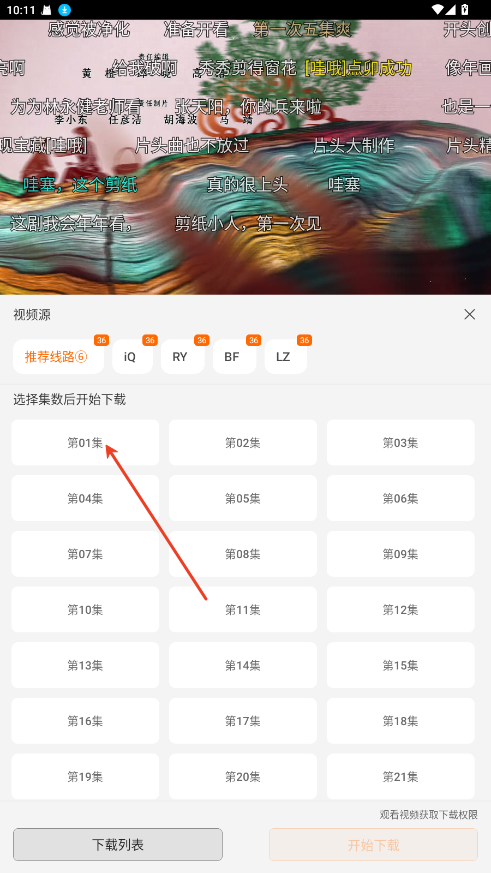
Task: Switch to the RY video source
Action: pyautogui.click(x=183, y=357)
